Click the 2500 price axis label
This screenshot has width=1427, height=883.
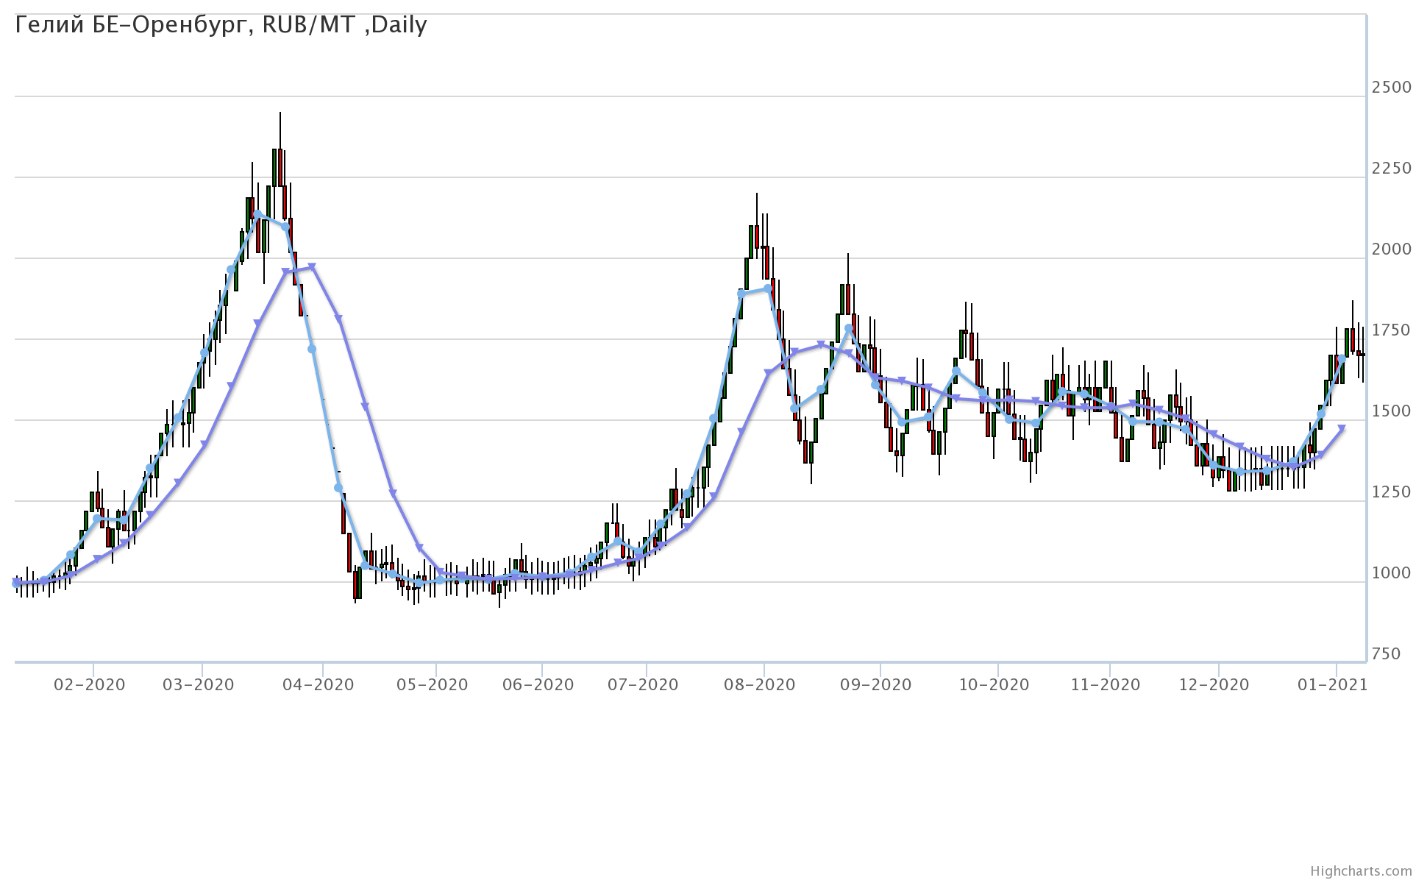(x=1391, y=88)
